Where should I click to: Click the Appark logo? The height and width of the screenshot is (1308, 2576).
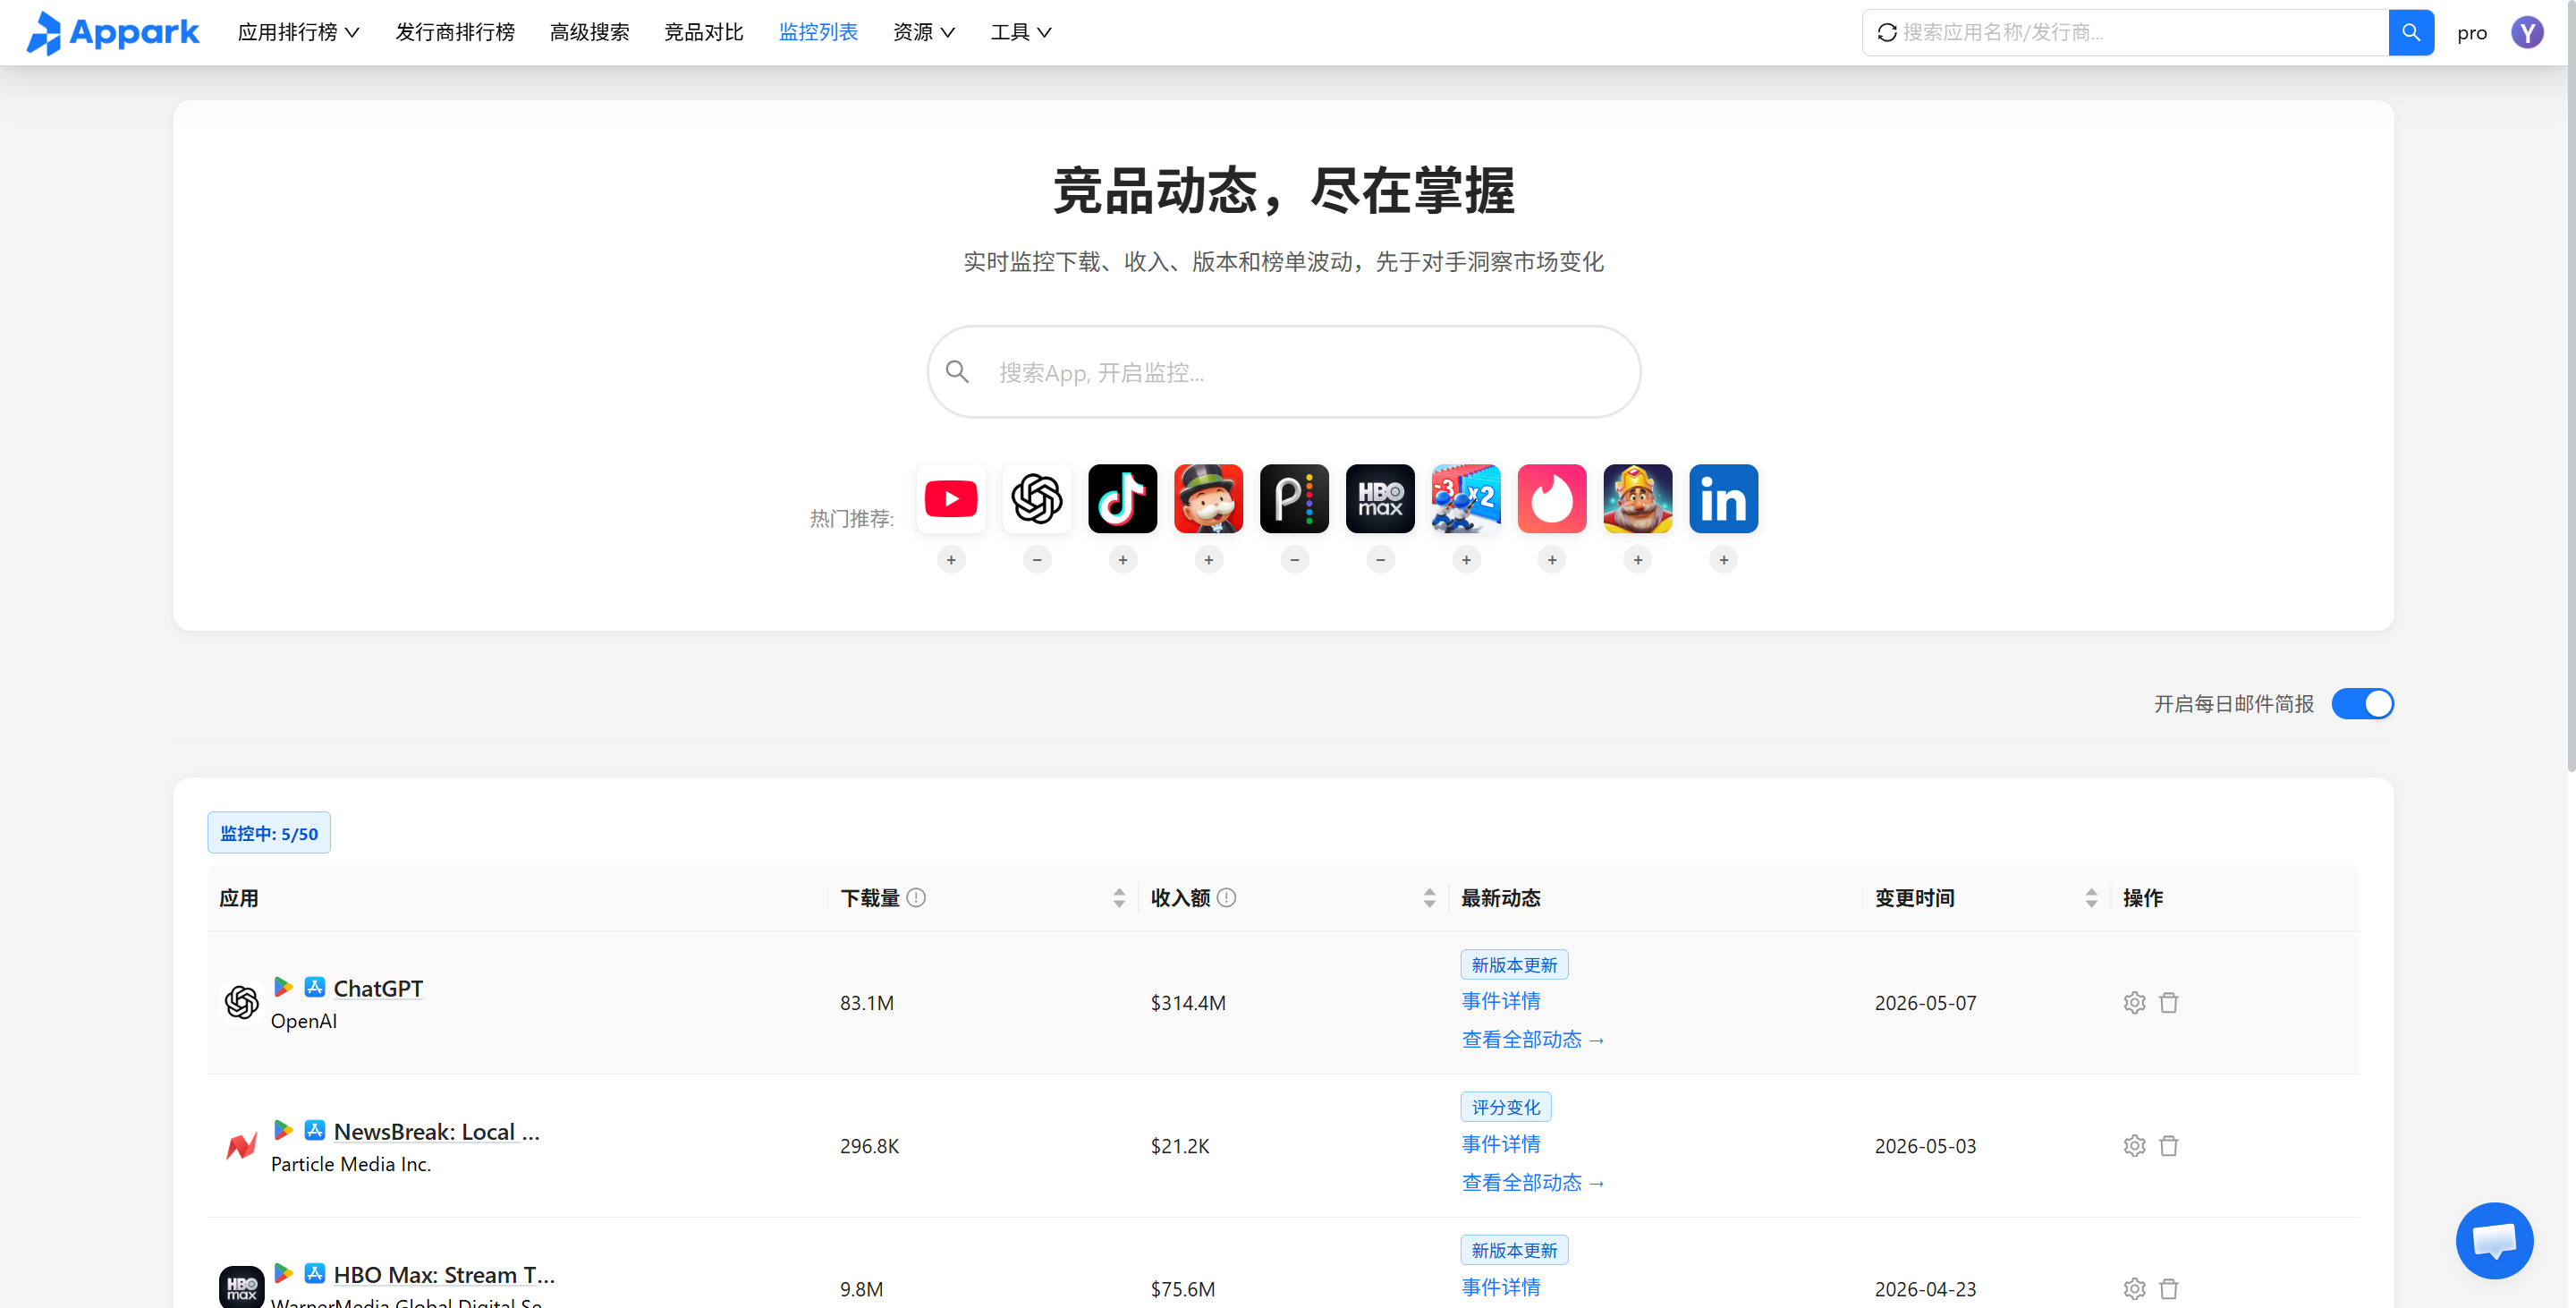(113, 33)
